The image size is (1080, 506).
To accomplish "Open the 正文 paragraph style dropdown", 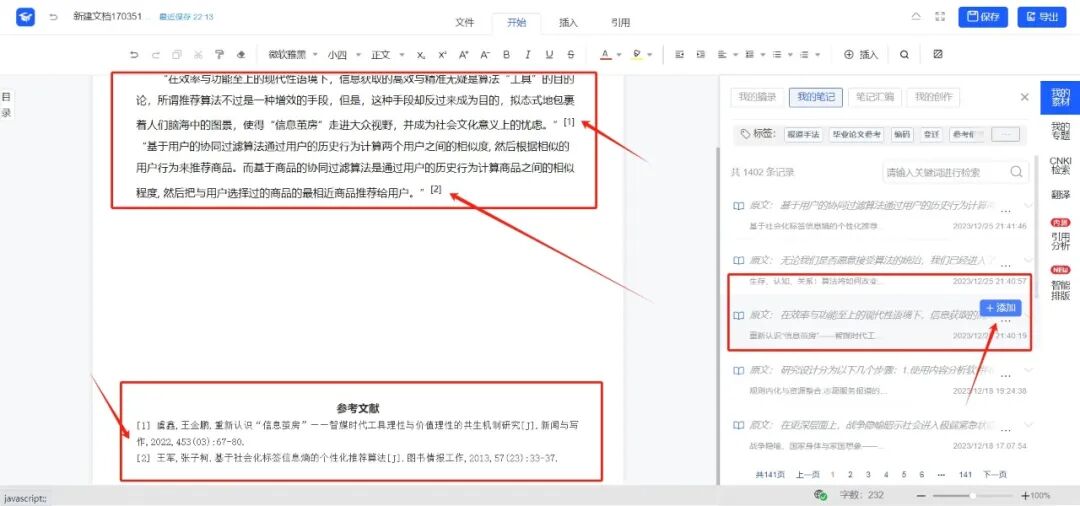I will click(387, 54).
